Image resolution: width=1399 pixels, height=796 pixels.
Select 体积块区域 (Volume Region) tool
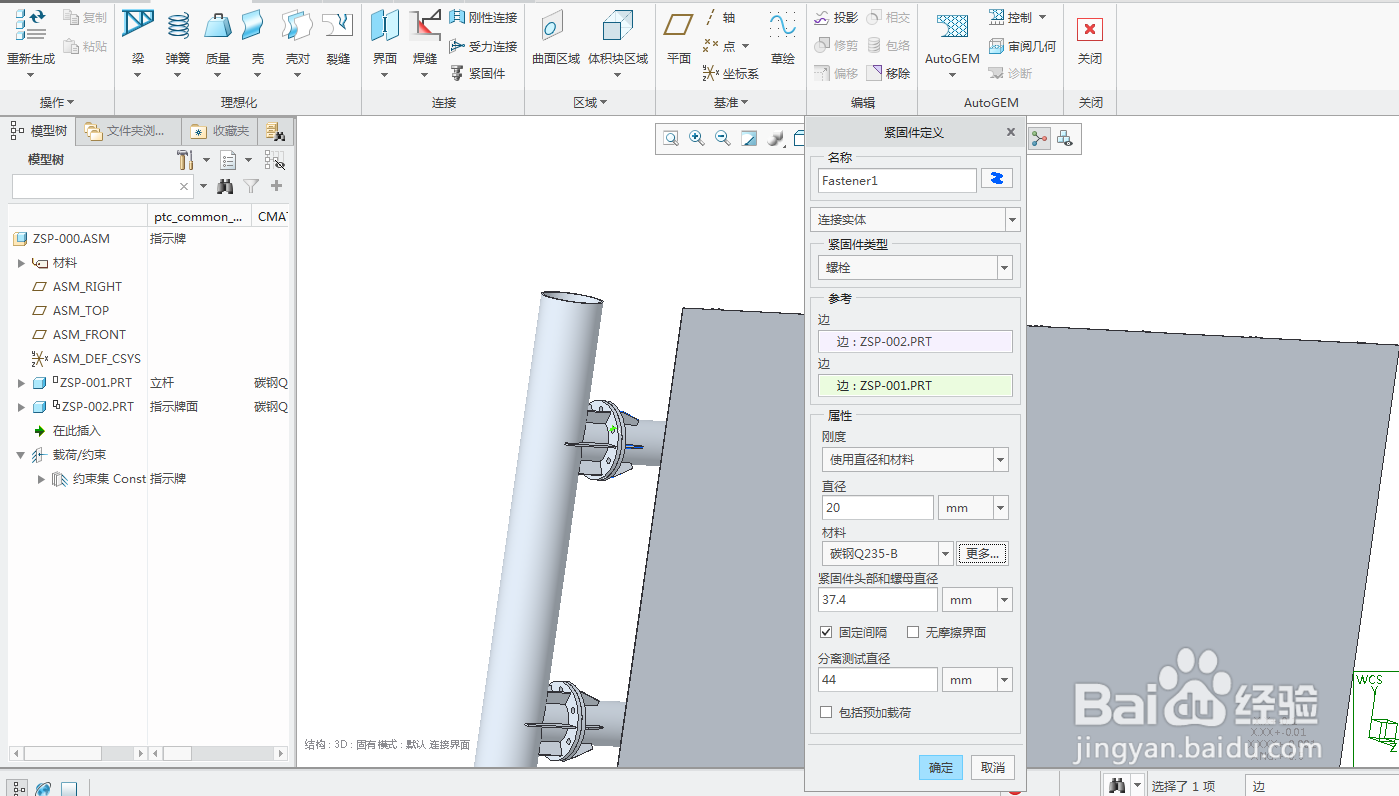[618, 37]
